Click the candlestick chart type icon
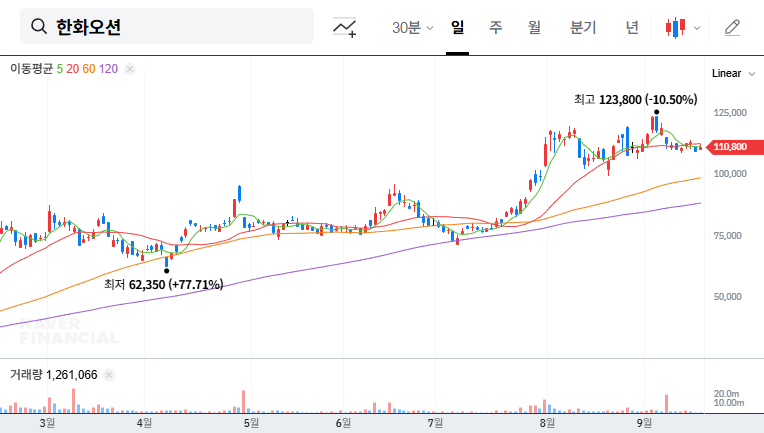764x433 pixels. tap(675, 27)
